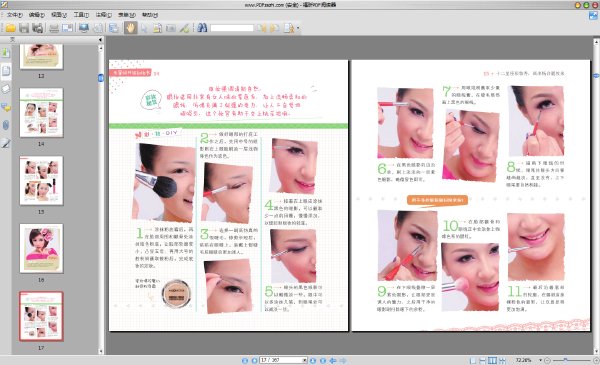Viewport: 600px width, 365px height.
Task: Open the first menu bar item
Action: pos(14,15)
